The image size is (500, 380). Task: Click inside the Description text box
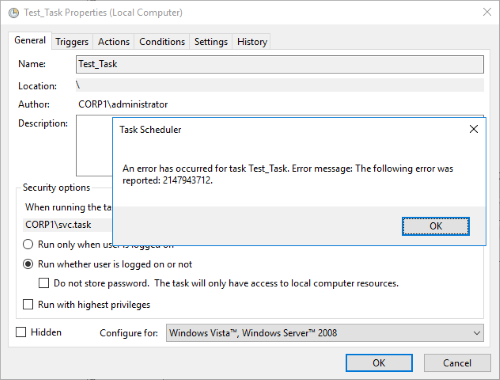(x=94, y=146)
